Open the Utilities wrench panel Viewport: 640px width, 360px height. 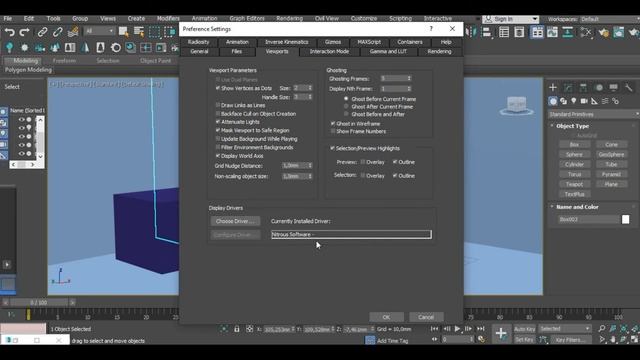click(x=629, y=87)
